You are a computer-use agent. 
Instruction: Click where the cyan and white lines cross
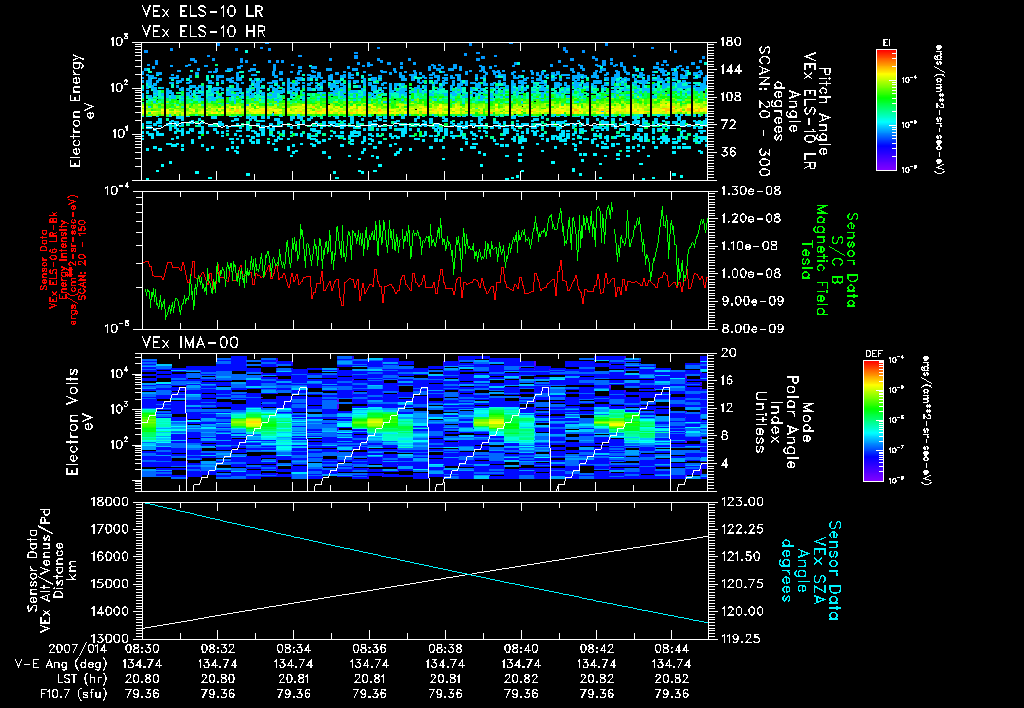pos(469,574)
